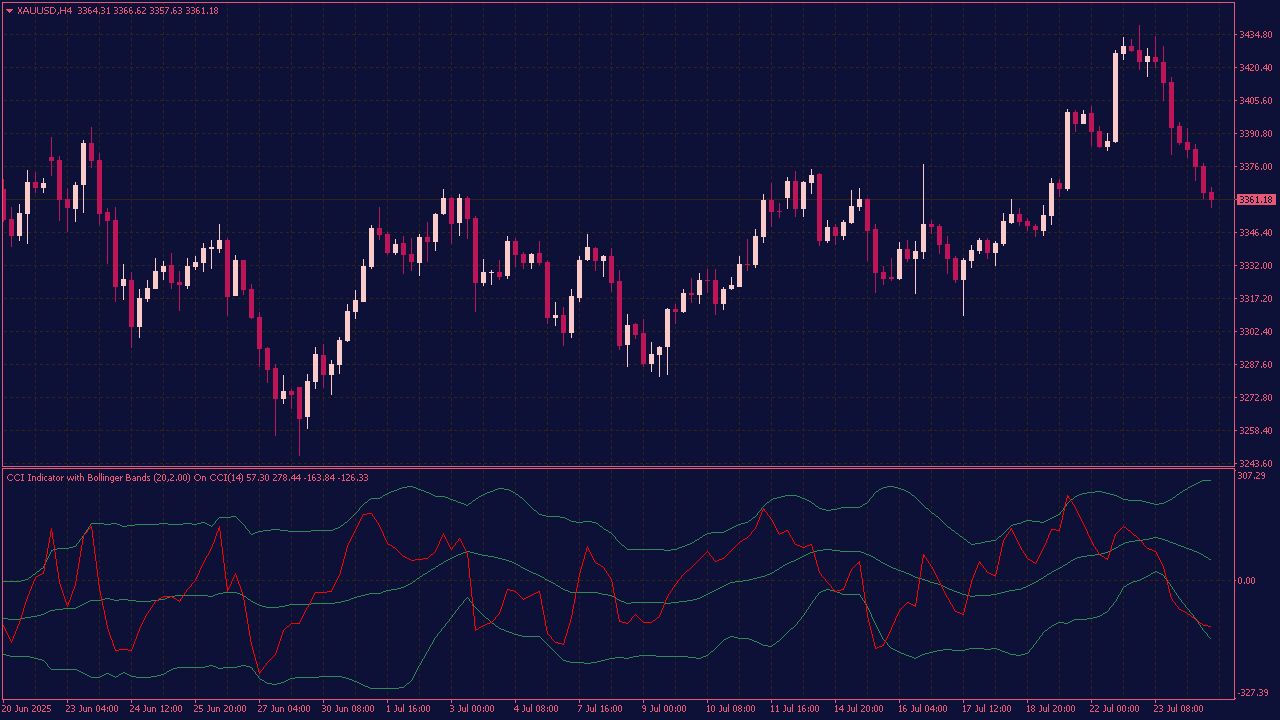Click the OHLC values in chart header
Screen dimensions: 1280x720
(x=148, y=11)
